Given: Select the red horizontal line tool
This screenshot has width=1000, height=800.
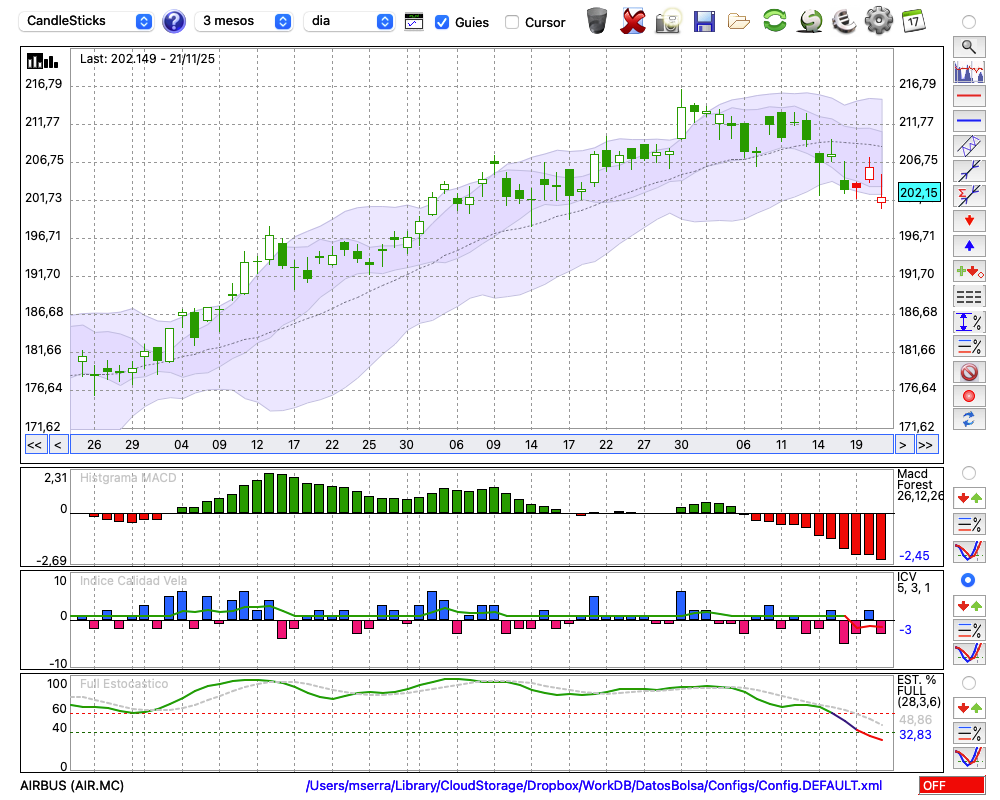Looking at the screenshot, I should coord(969,96).
